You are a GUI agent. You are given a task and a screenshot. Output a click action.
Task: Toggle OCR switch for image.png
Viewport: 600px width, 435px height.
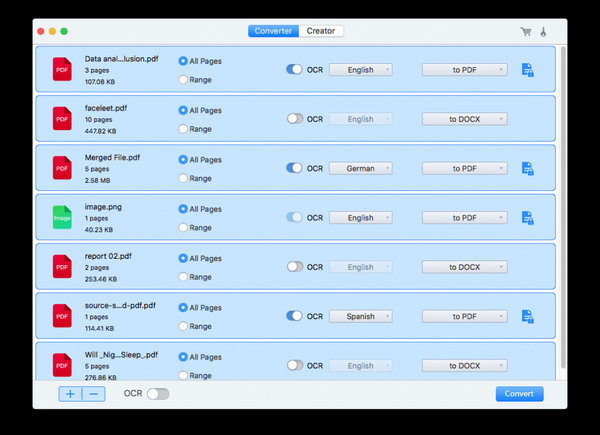[x=294, y=218]
